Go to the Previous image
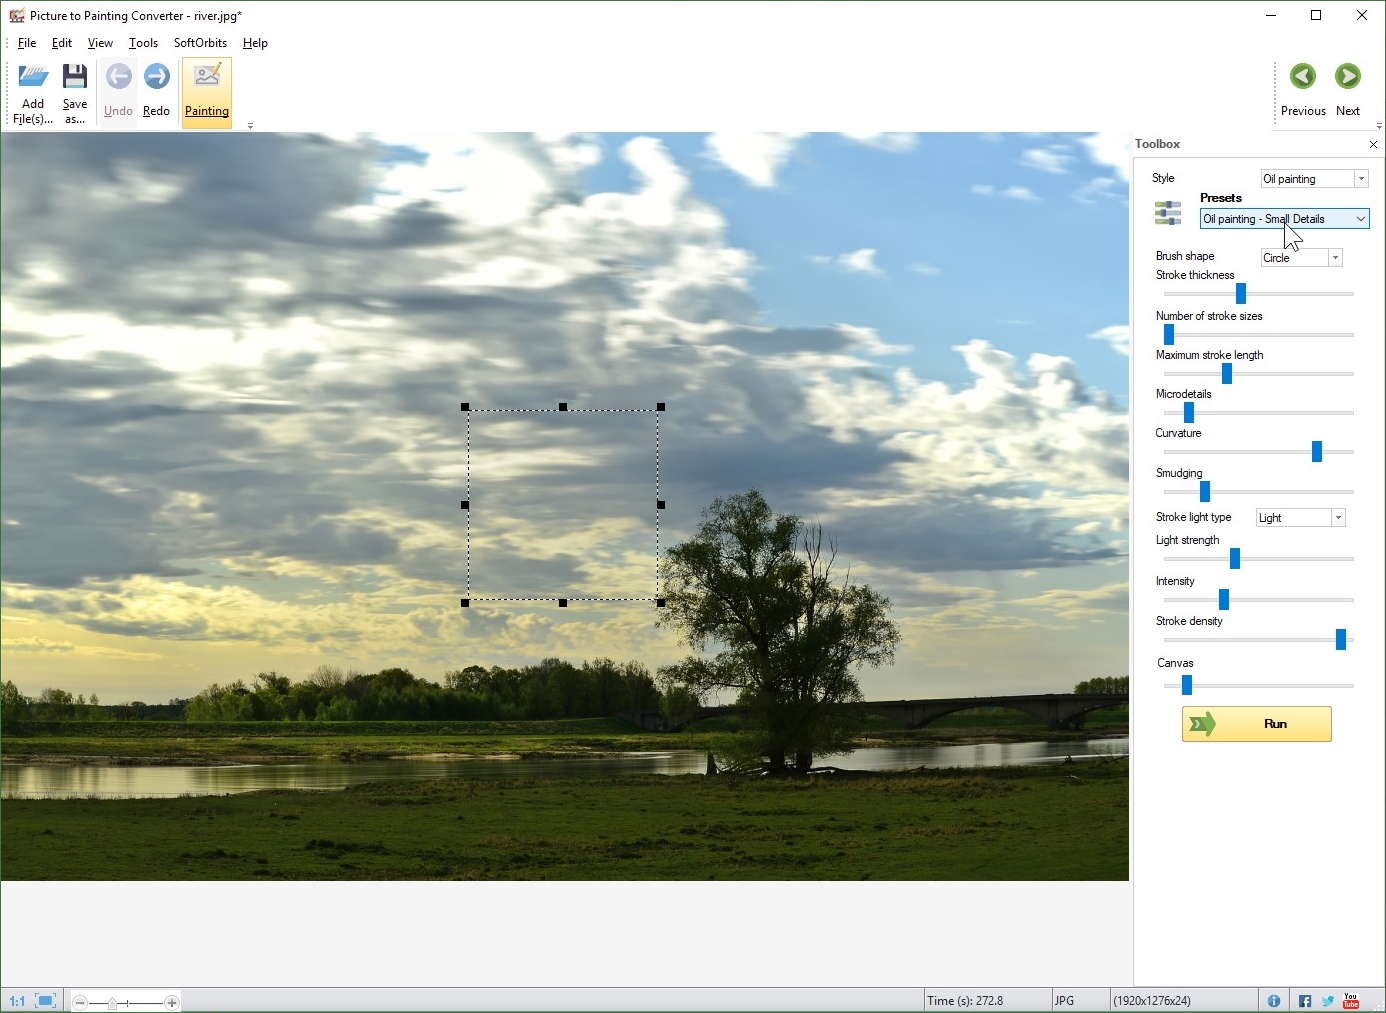The width and height of the screenshot is (1386, 1013). click(x=1303, y=91)
